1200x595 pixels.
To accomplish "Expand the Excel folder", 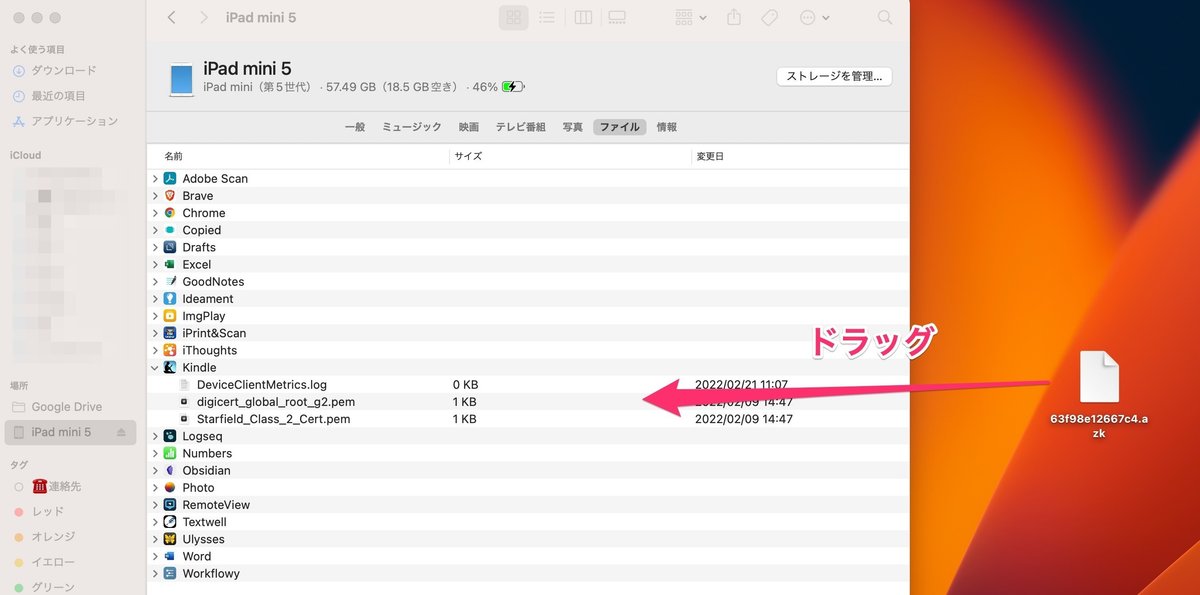I will (x=155, y=265).
